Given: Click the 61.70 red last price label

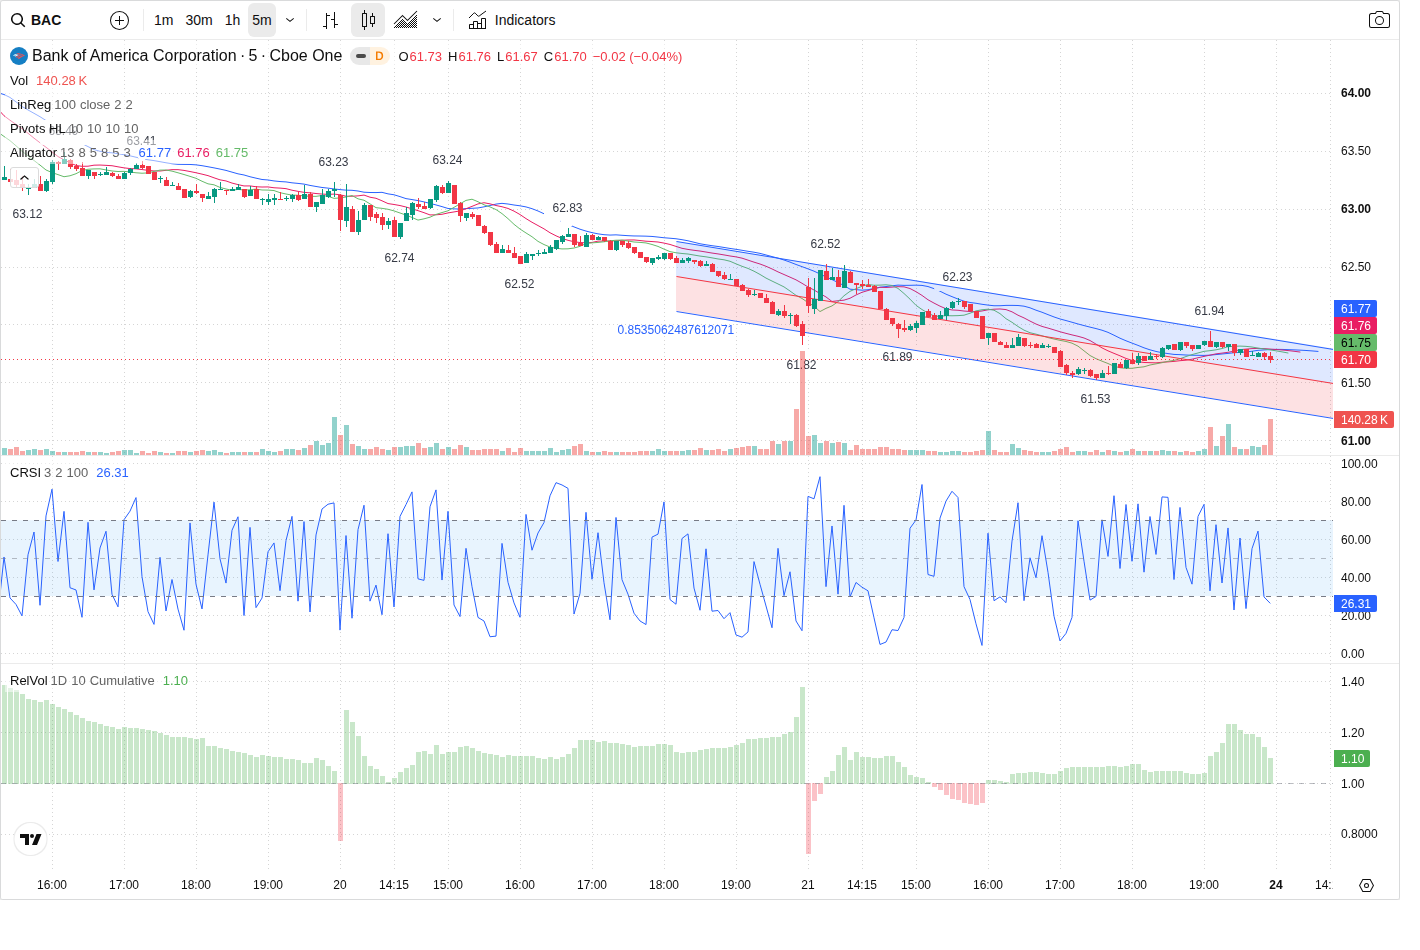Looking at the screenshot, I should tap(1356, 360).
